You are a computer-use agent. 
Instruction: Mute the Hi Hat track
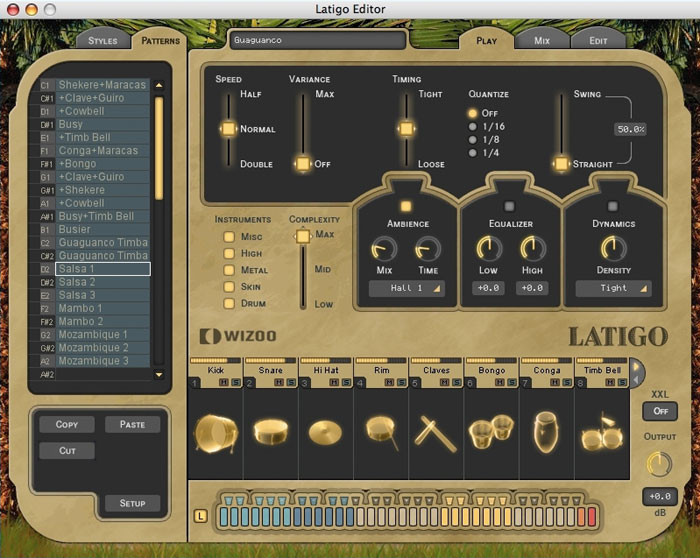pyautogui.click(x=334, y=383)
